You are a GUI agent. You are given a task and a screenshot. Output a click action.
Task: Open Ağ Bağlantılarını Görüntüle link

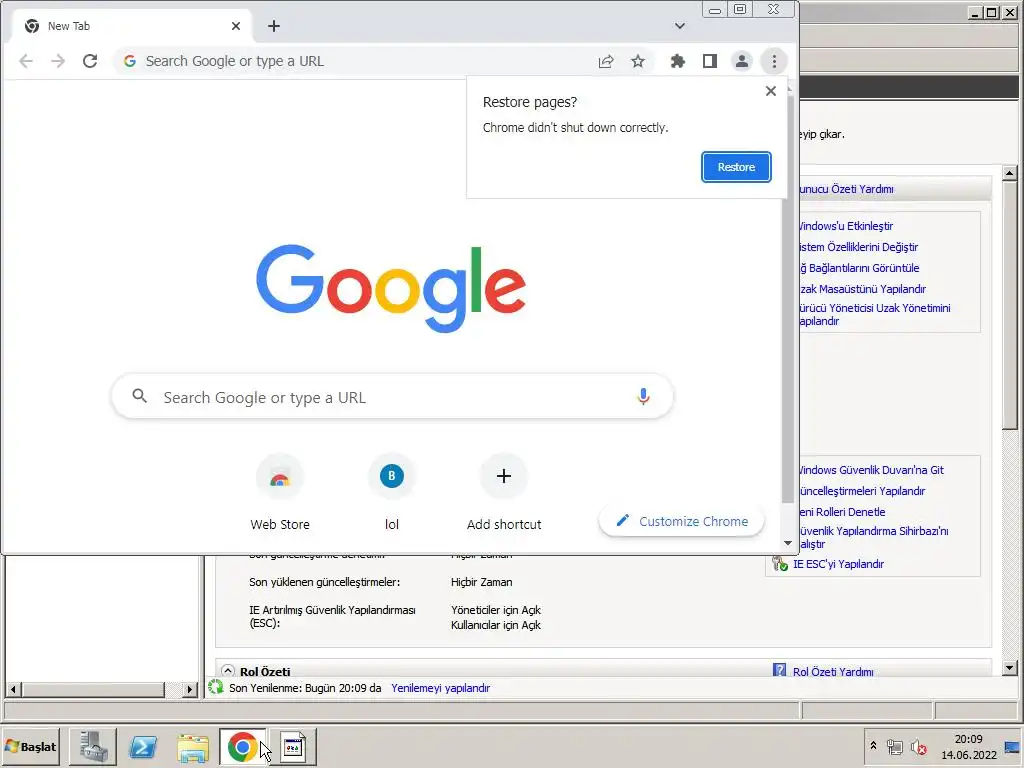(x=859, y=268)
